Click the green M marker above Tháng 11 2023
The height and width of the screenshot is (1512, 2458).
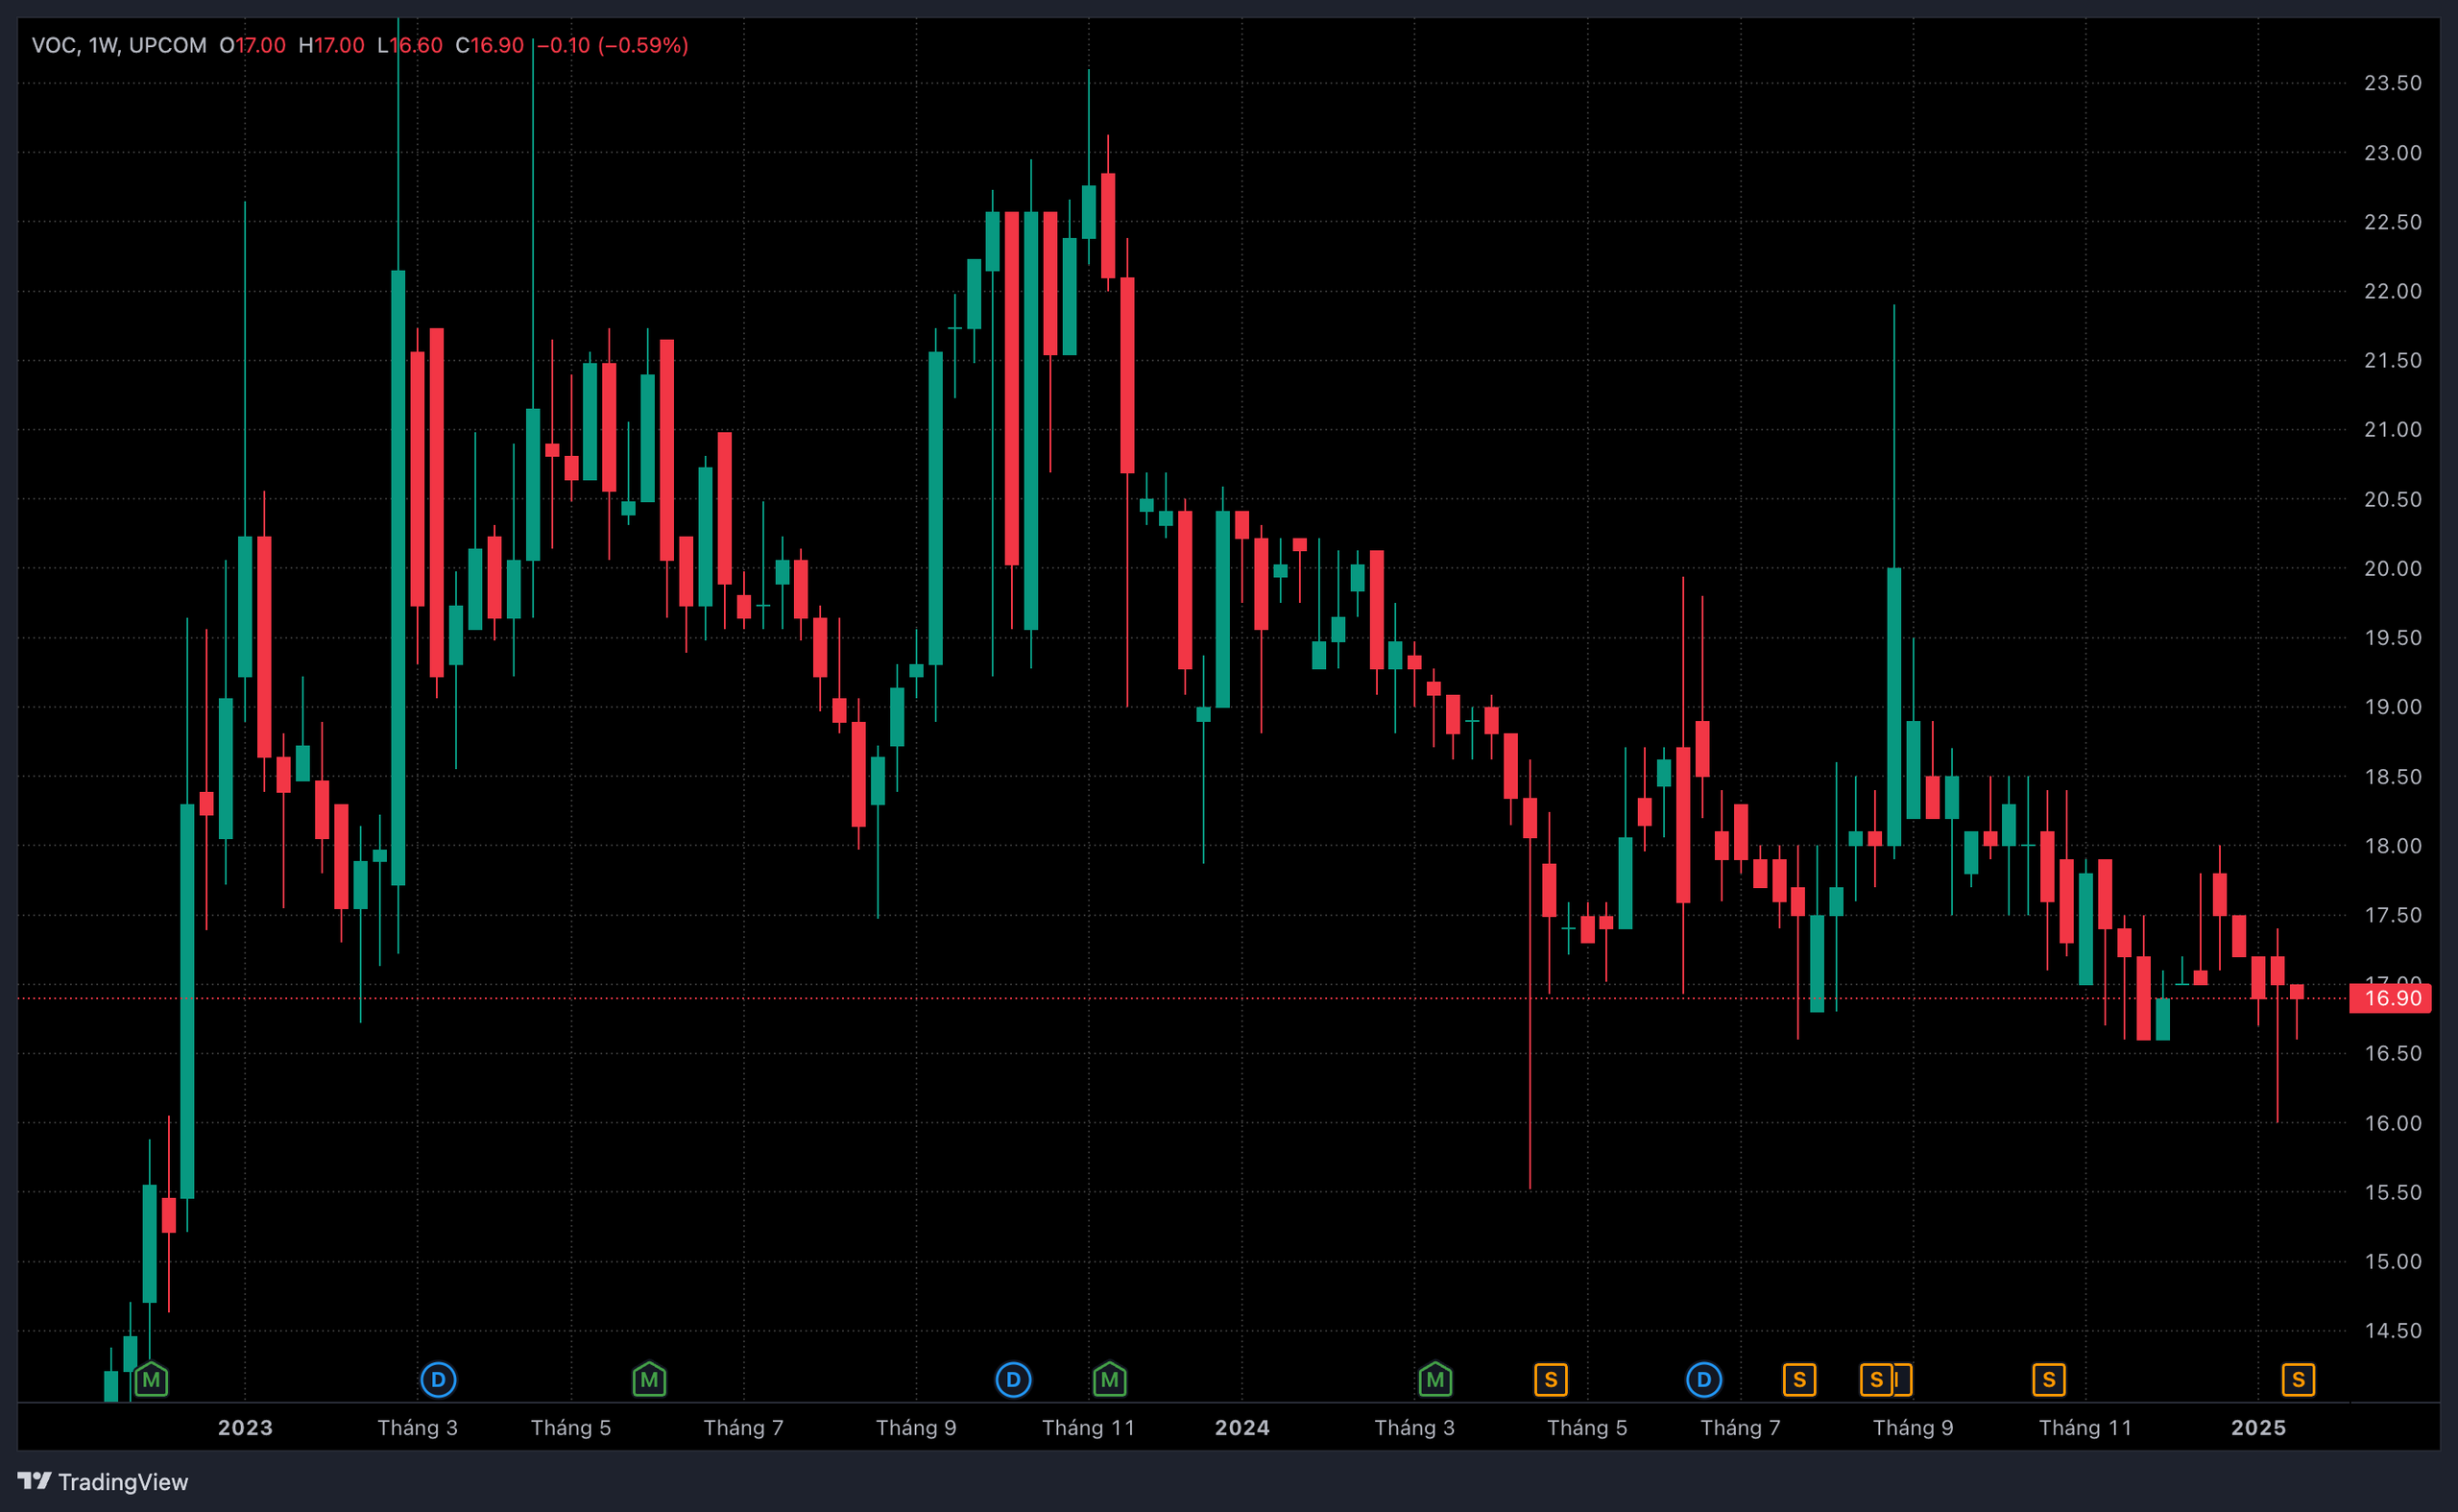[x=1109, y=1380]
